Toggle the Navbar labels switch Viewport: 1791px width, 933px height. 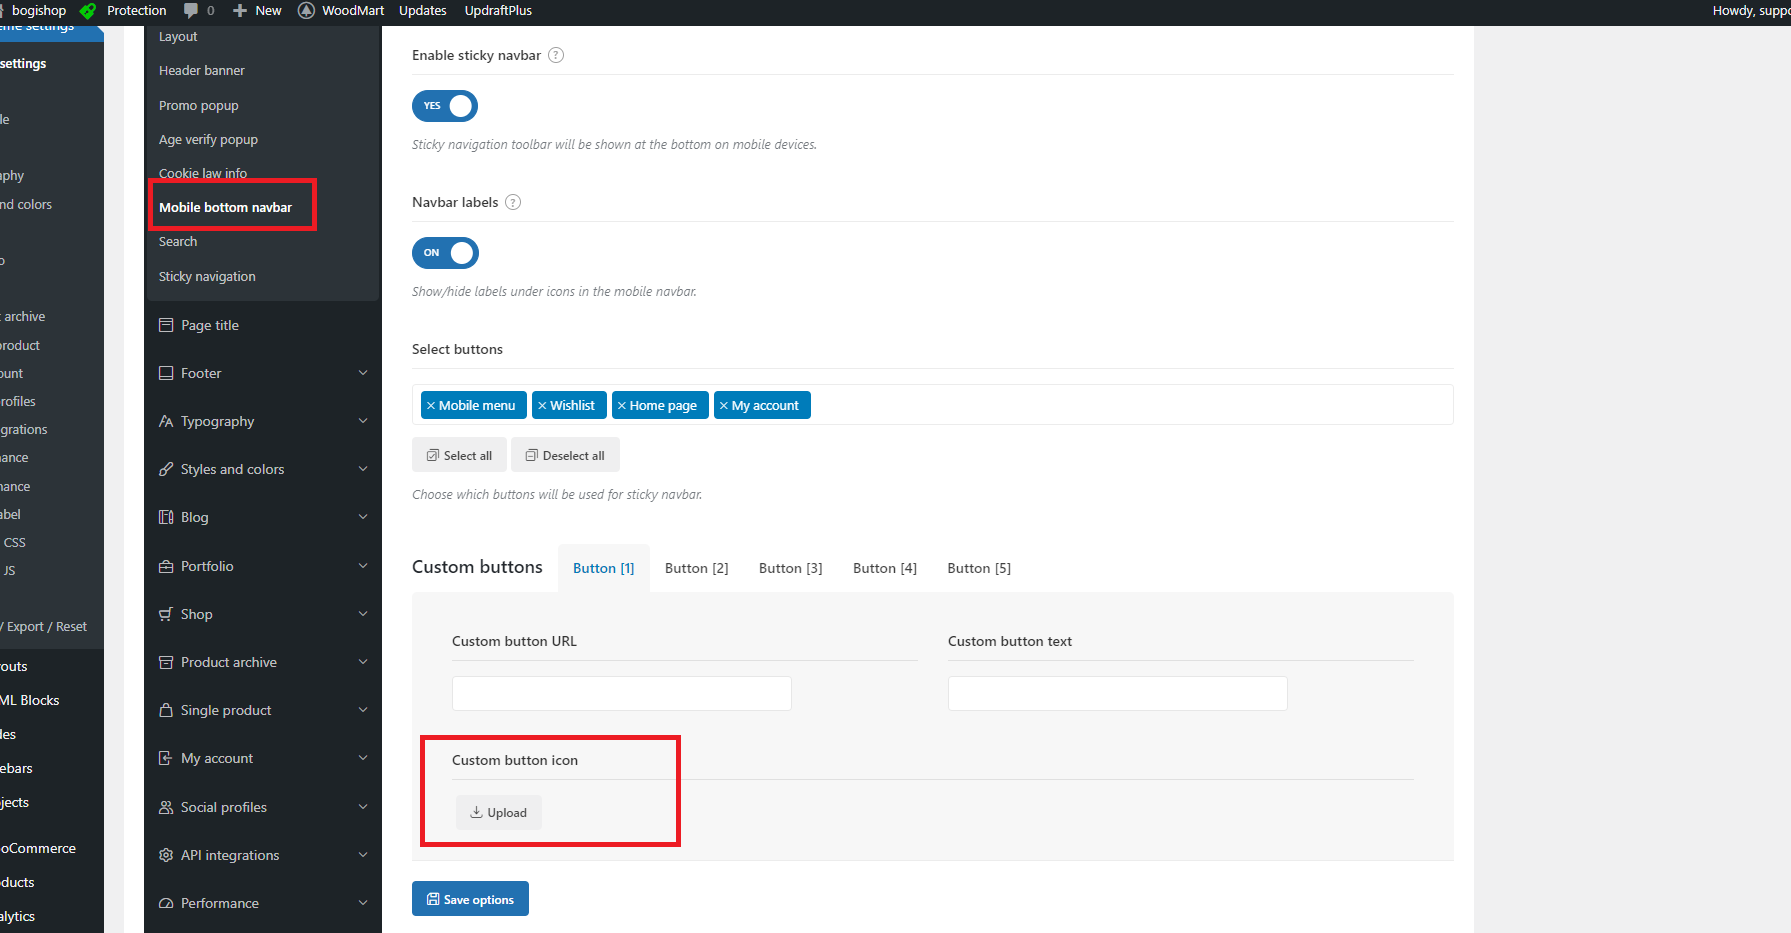click(445, 253)
